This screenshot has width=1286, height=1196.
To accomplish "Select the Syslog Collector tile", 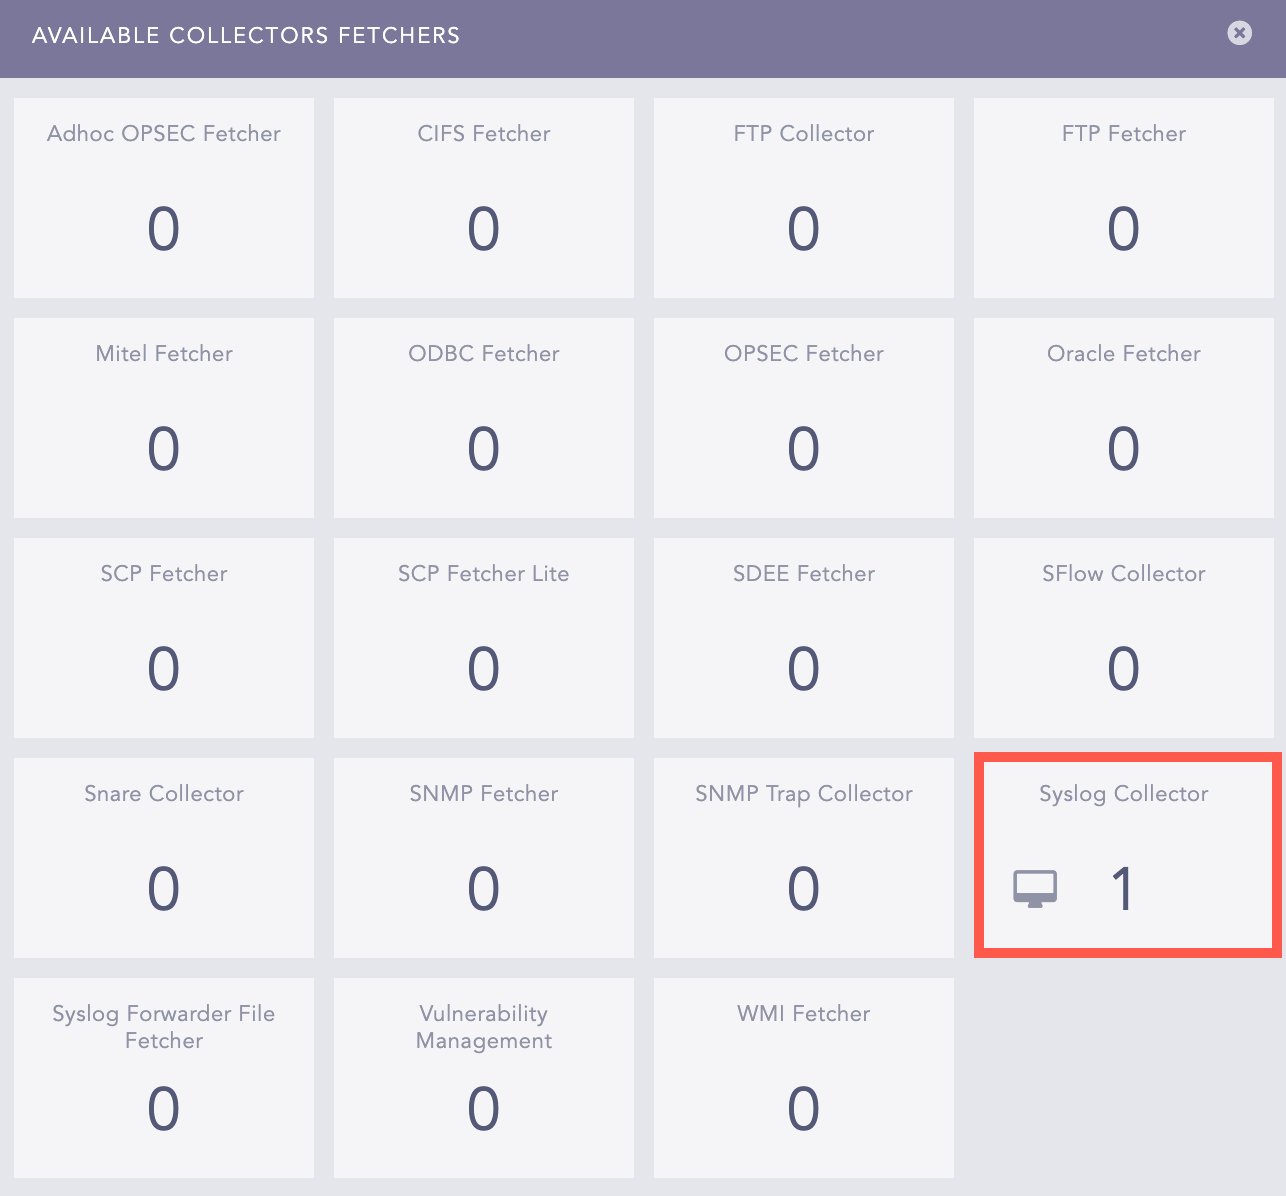I will pyautogui.click(x=1123, y=855).
